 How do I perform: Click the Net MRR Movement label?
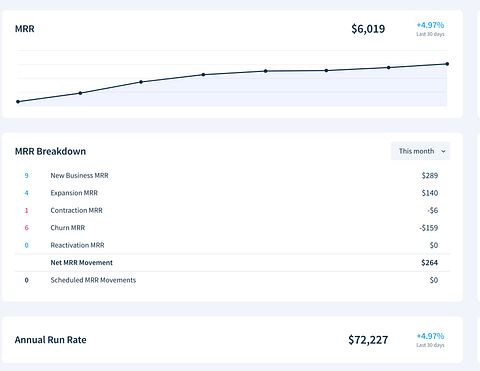coord(81,263)
